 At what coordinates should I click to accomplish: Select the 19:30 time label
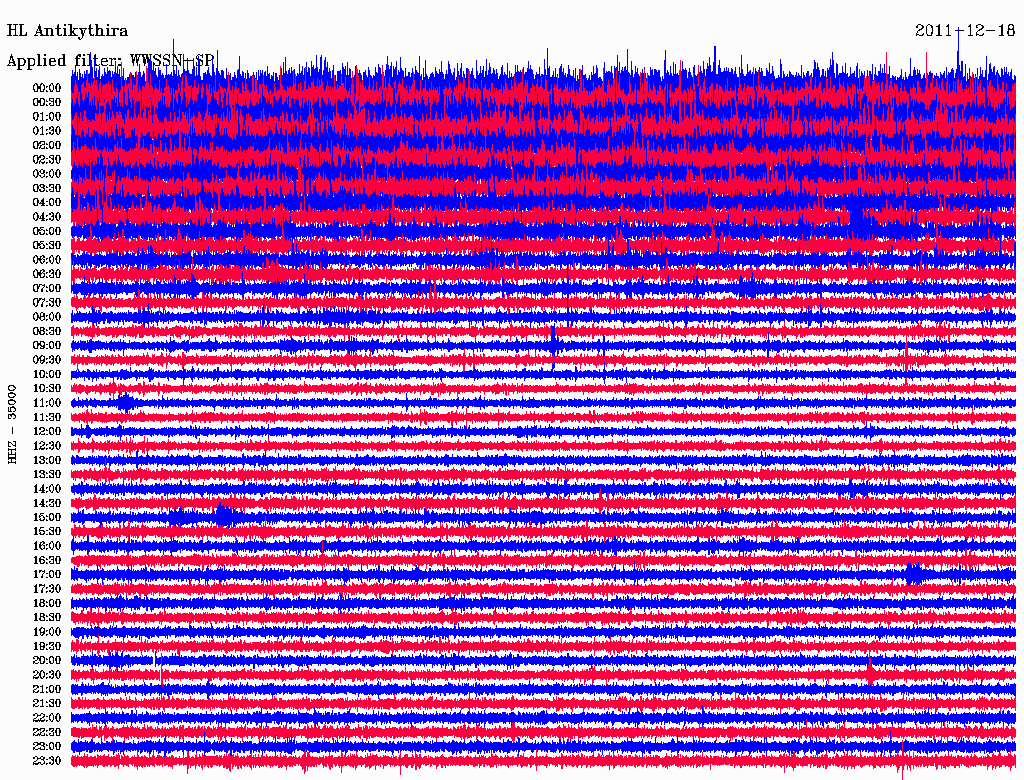(x=47, y=647)
